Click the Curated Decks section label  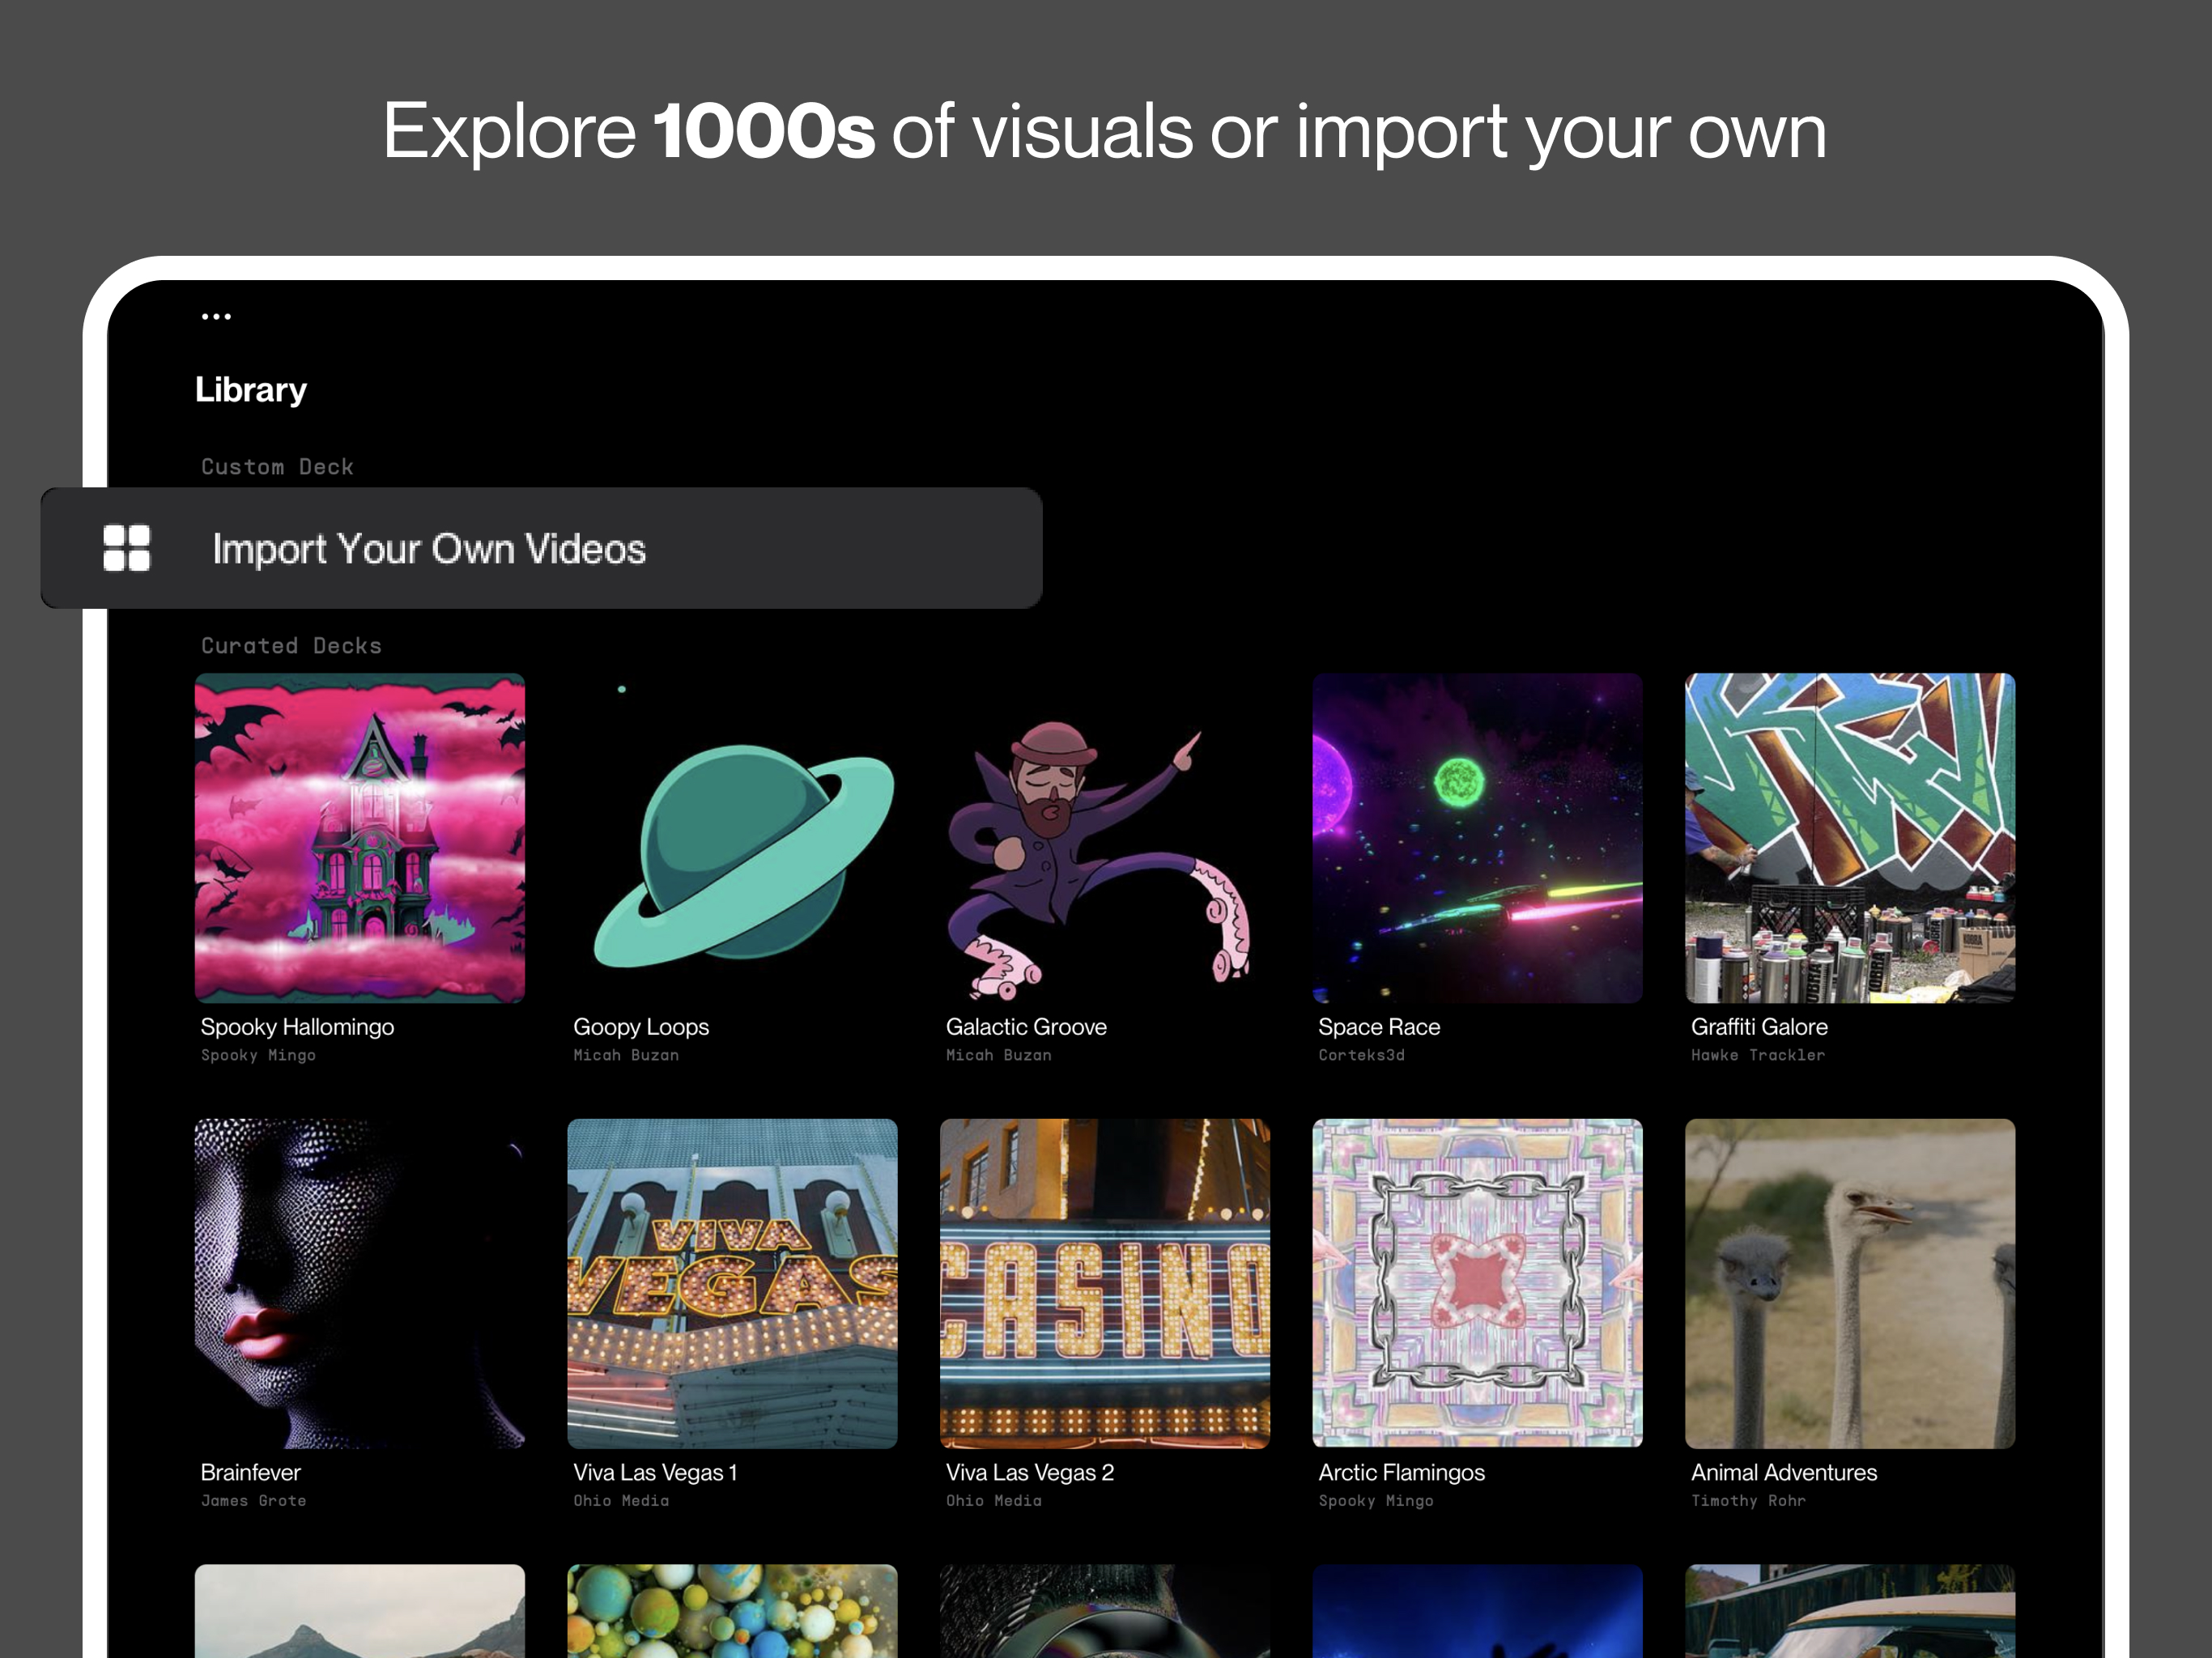click(x=291, y=646)
